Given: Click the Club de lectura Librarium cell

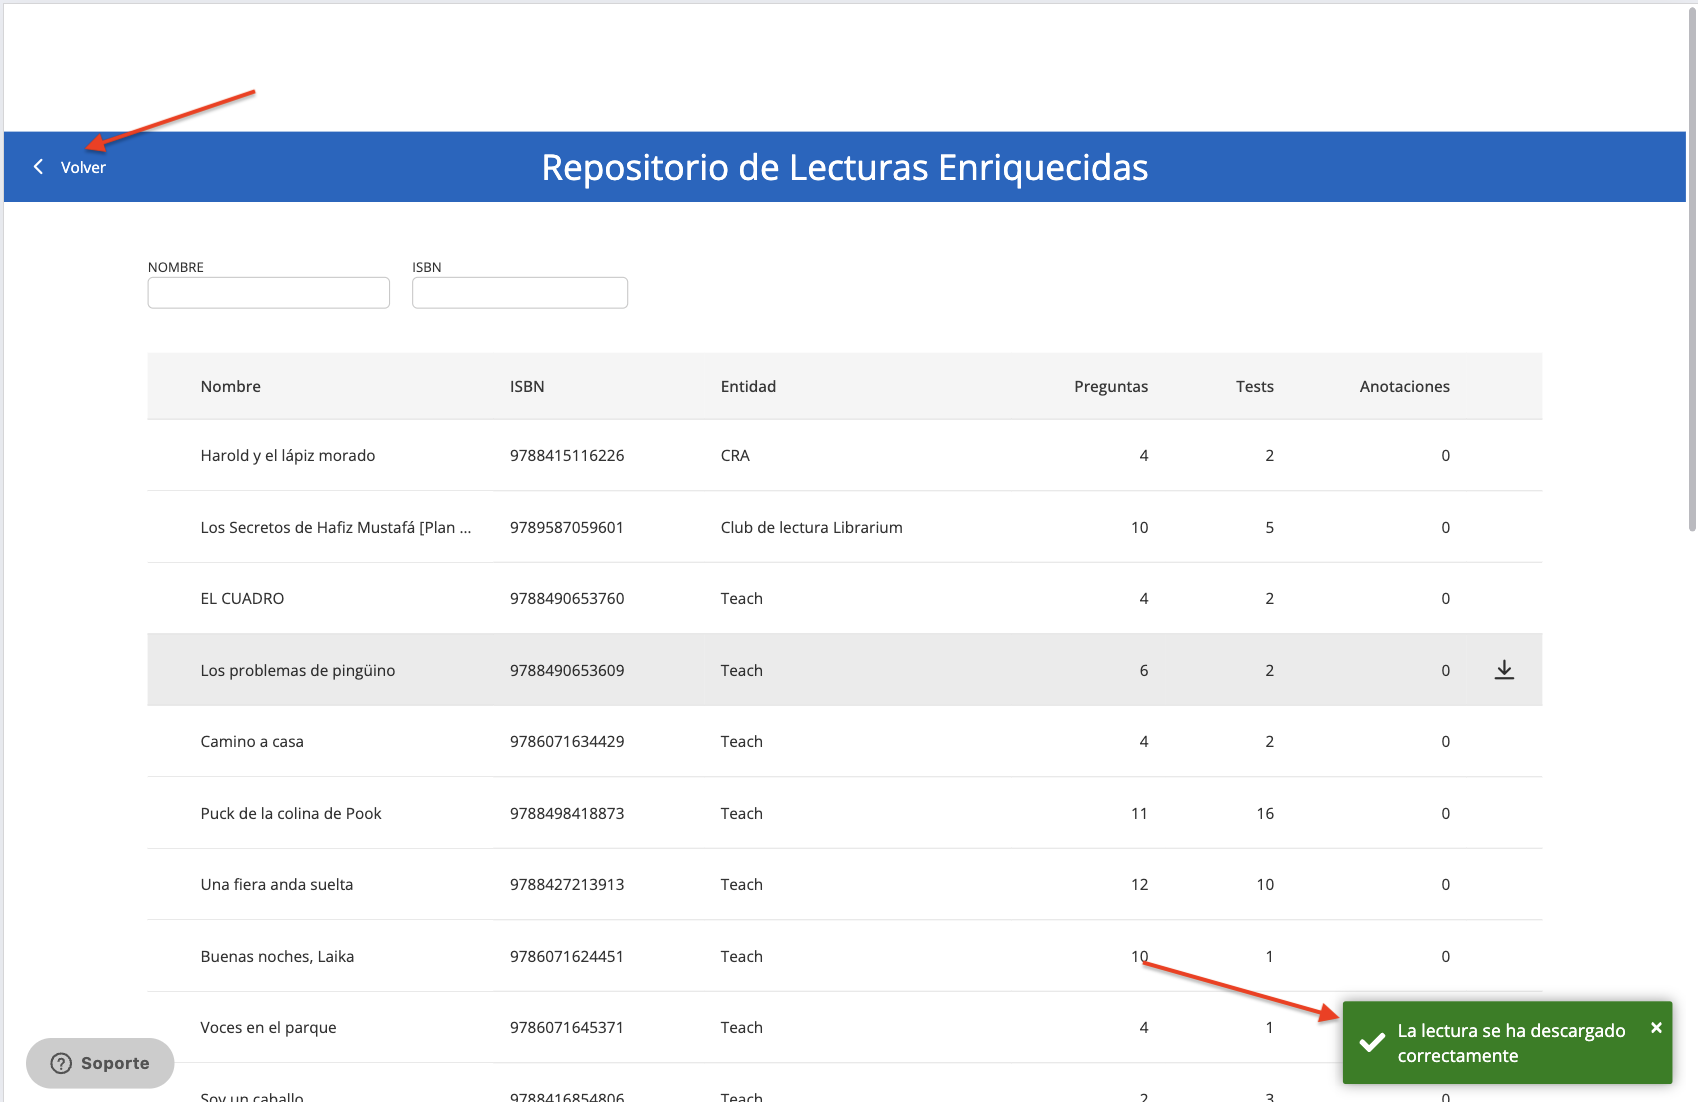Looking at the screenshot, I should pos(812,528).
